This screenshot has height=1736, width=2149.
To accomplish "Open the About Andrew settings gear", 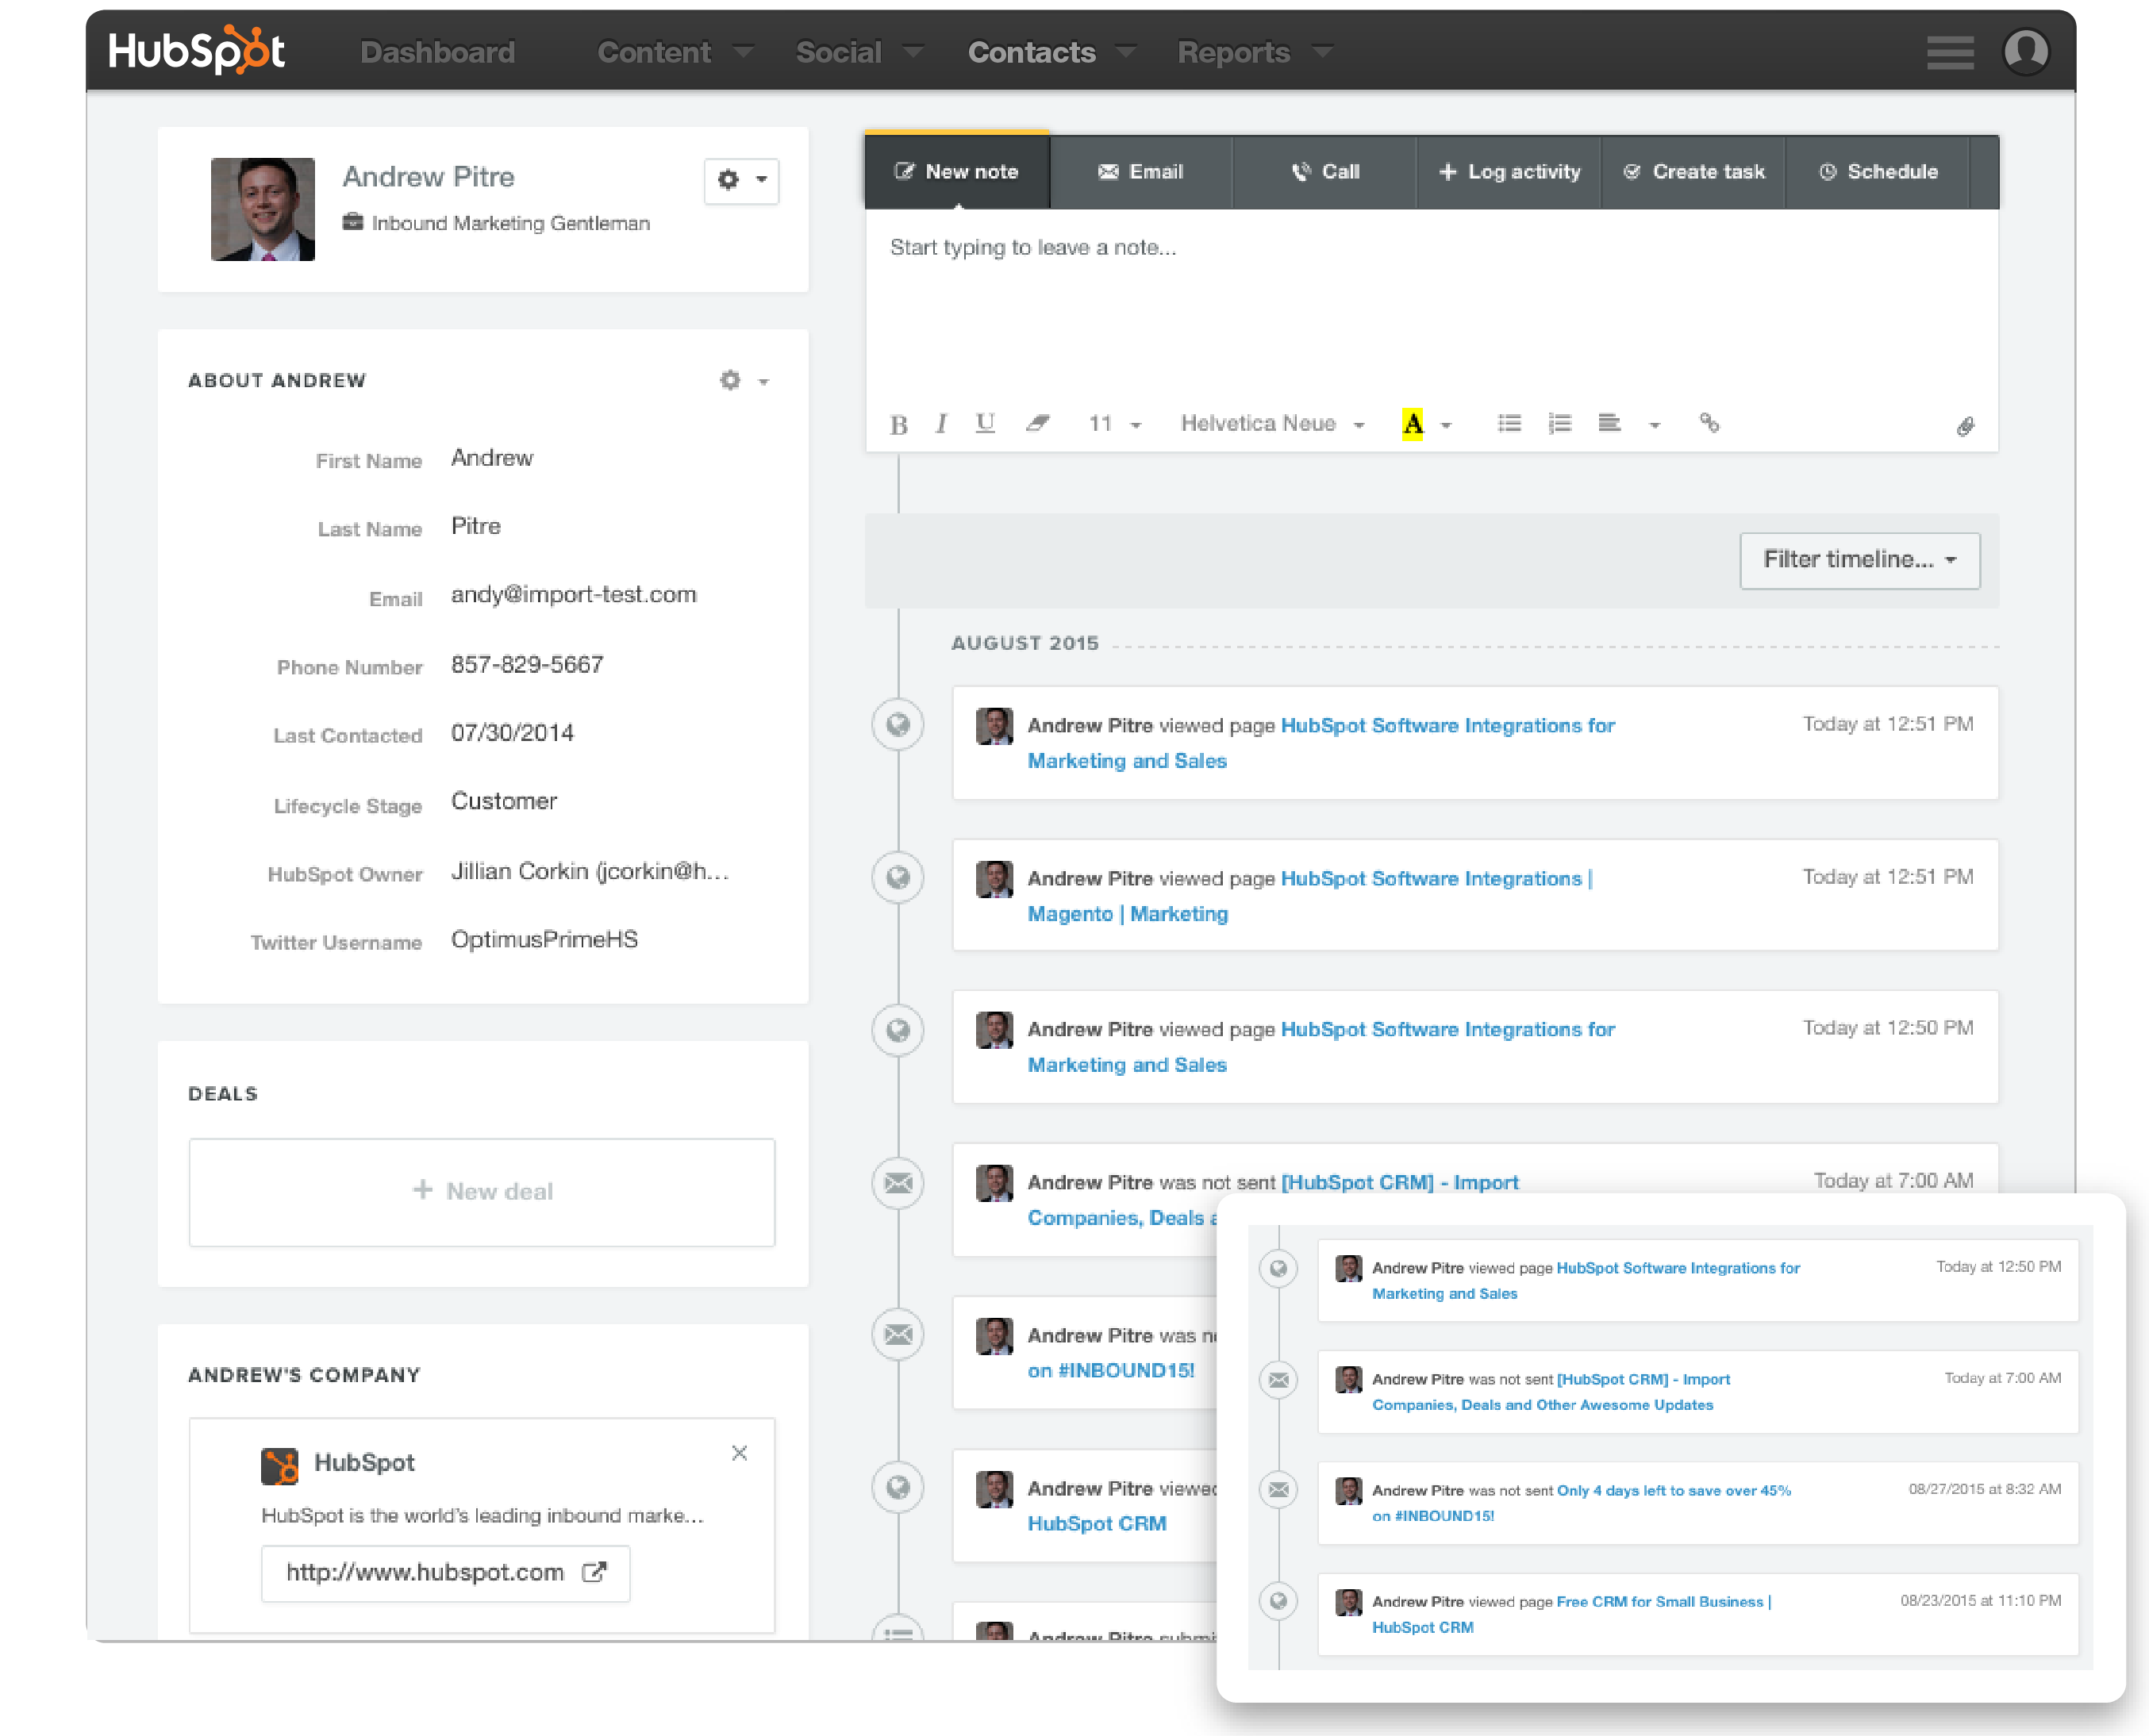I will (729, 380).
